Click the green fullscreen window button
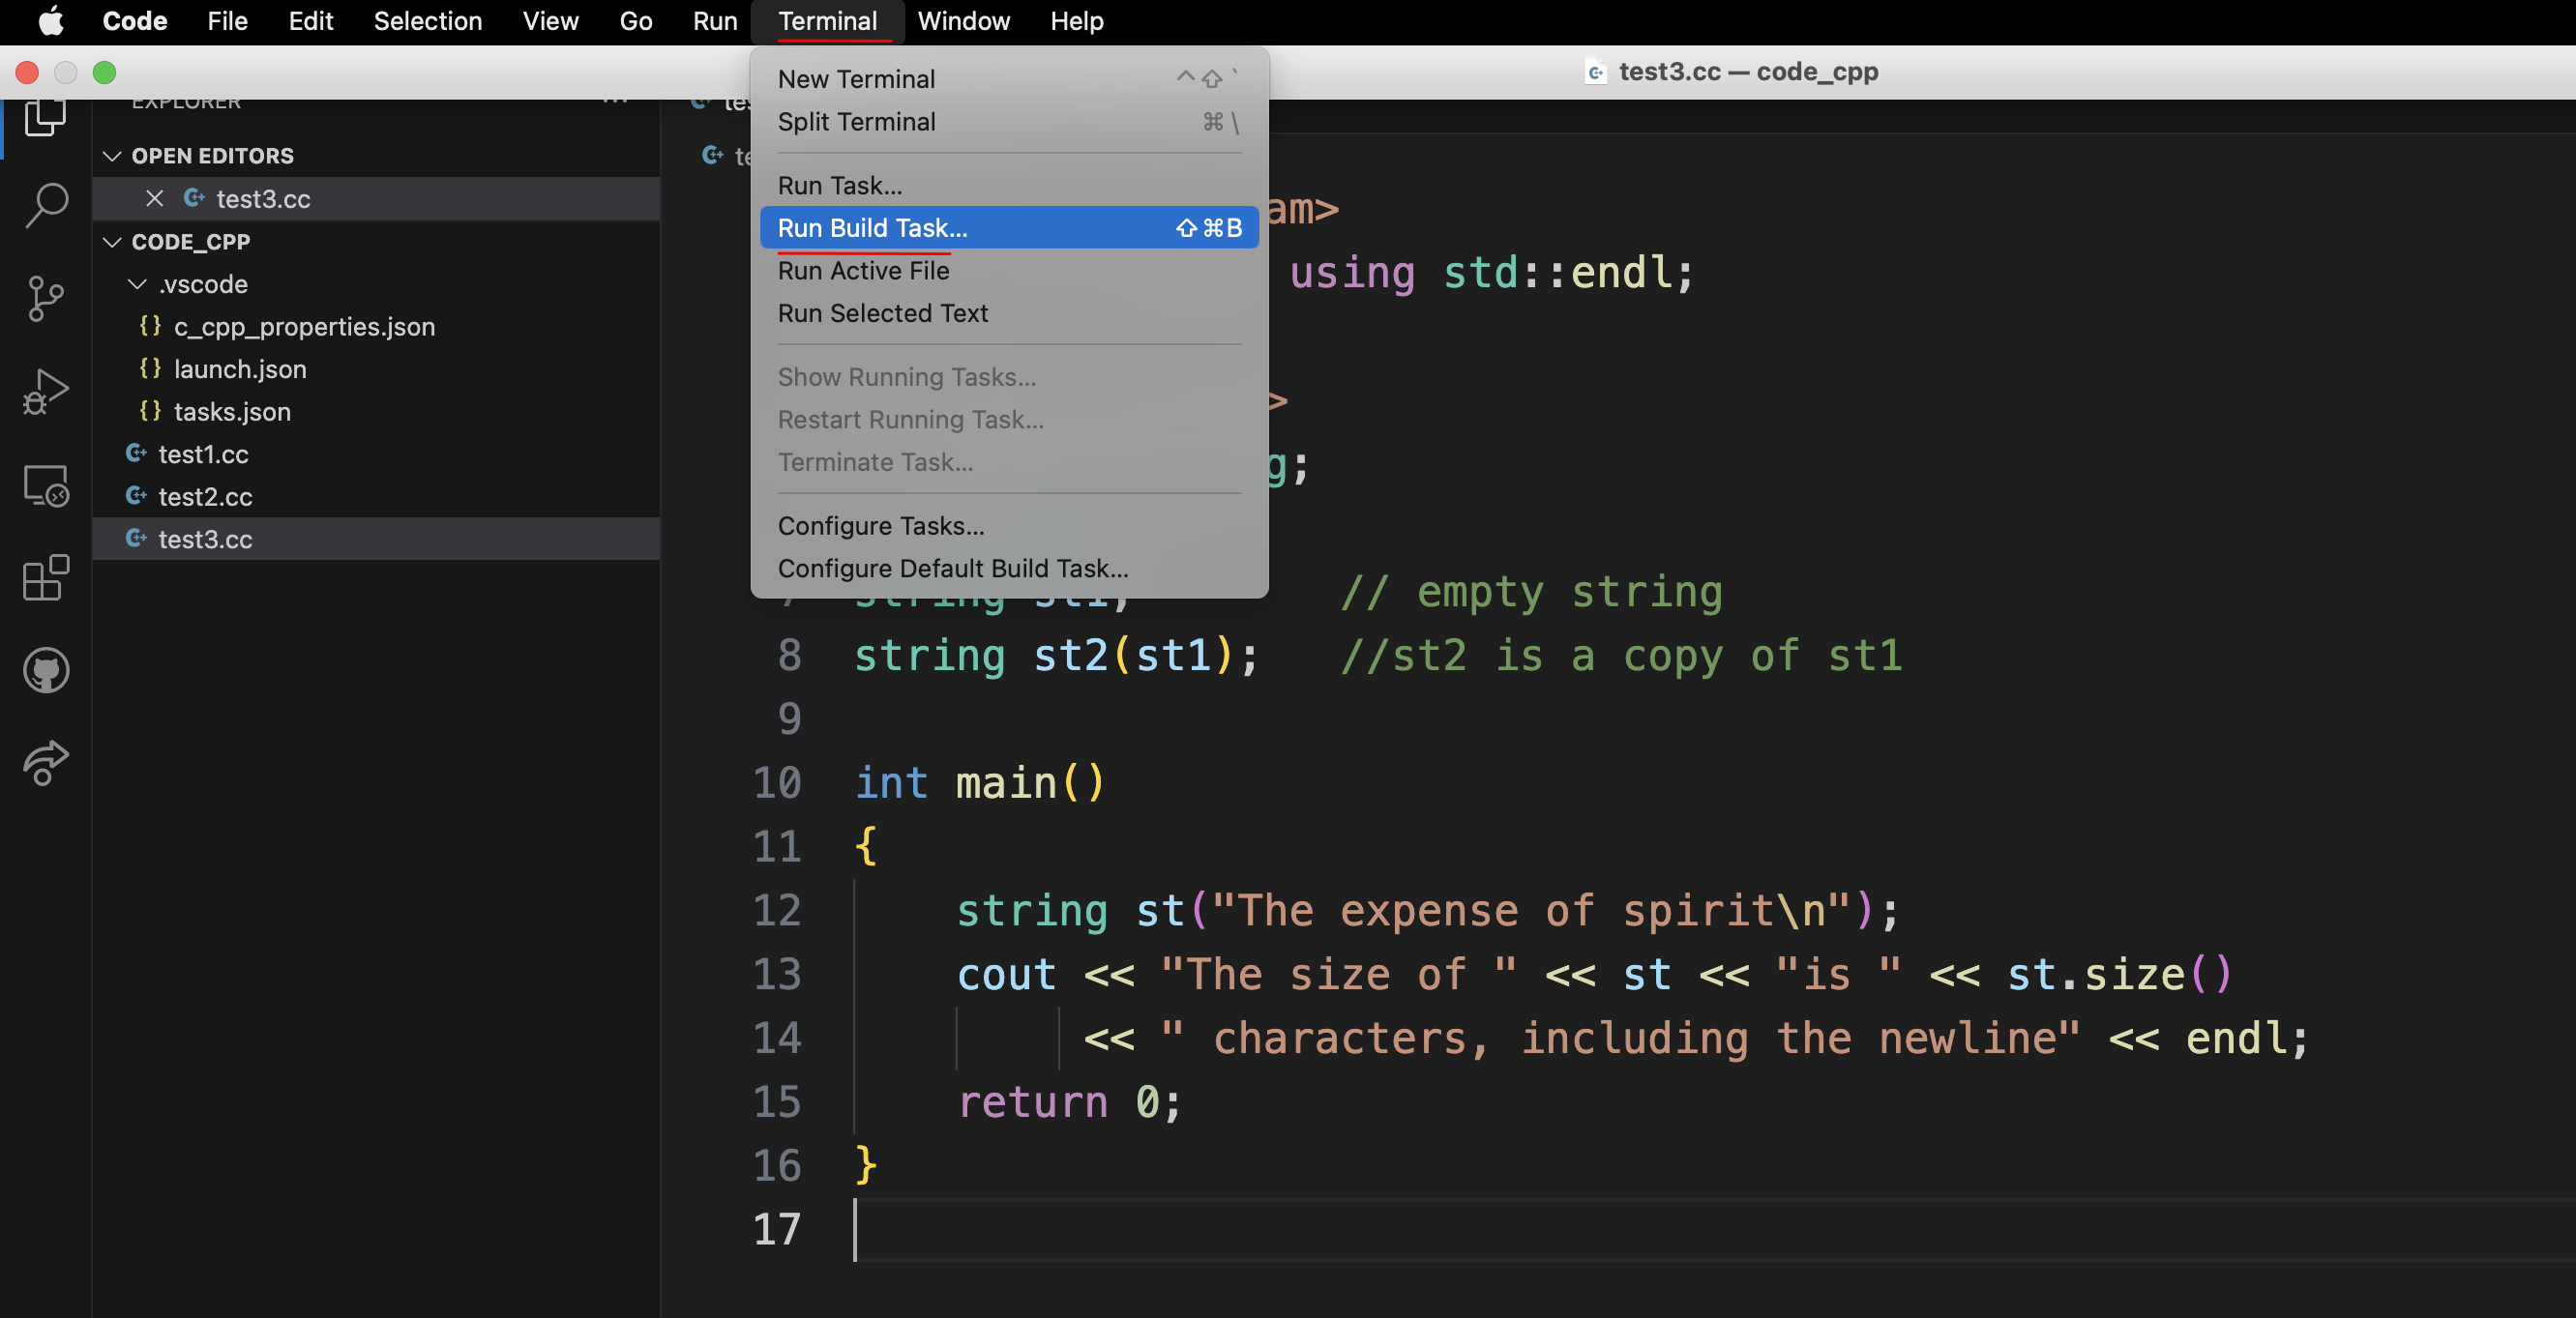 click(x=104, y=72)
